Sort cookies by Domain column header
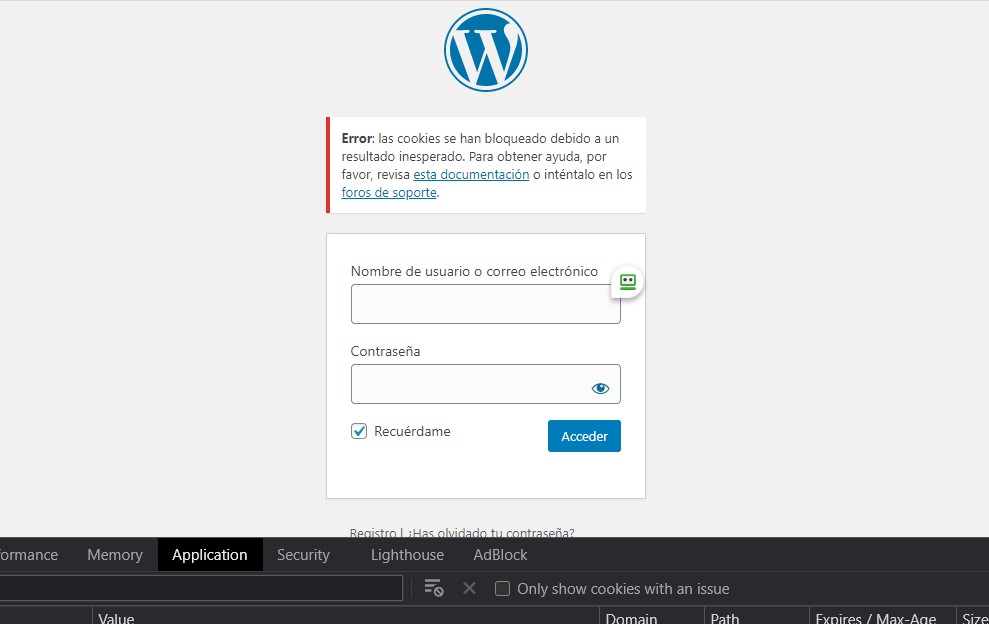This screenshot has width=989, height=624. pos(652,616)
